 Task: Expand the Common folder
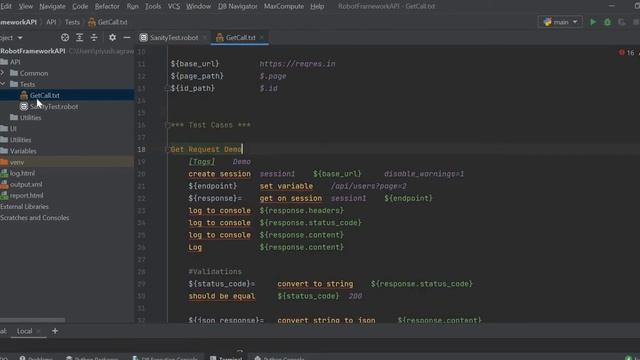pyautogui.click(x=3, y=73)
